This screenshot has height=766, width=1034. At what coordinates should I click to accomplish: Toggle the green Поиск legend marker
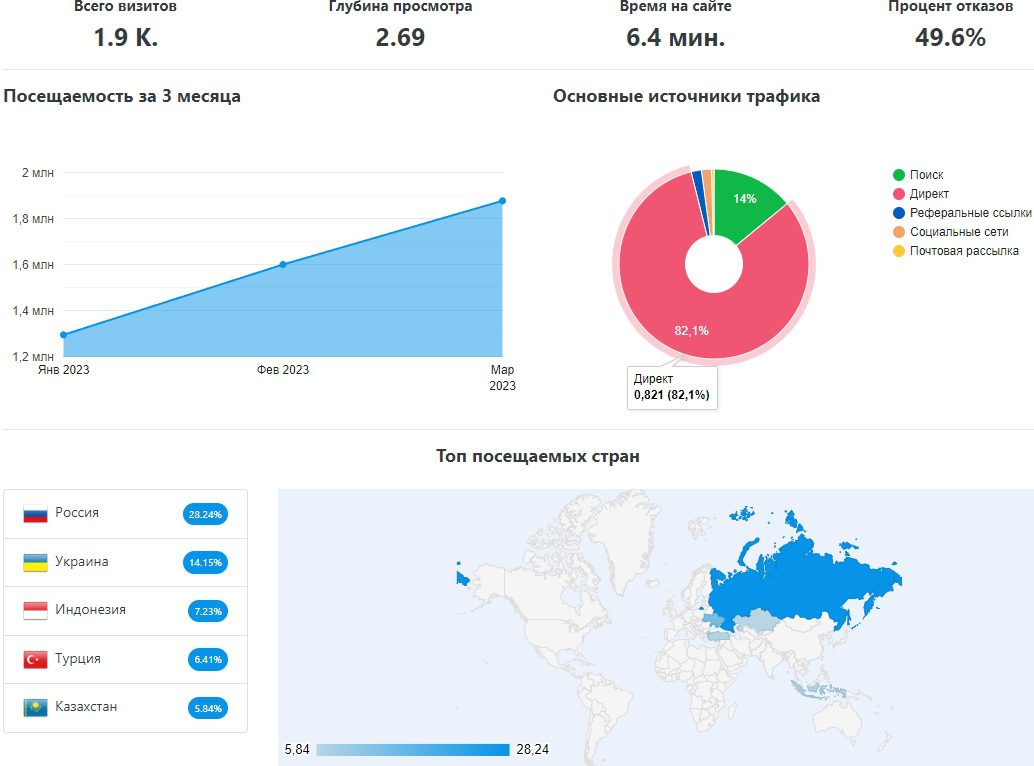tap(898, 175)
